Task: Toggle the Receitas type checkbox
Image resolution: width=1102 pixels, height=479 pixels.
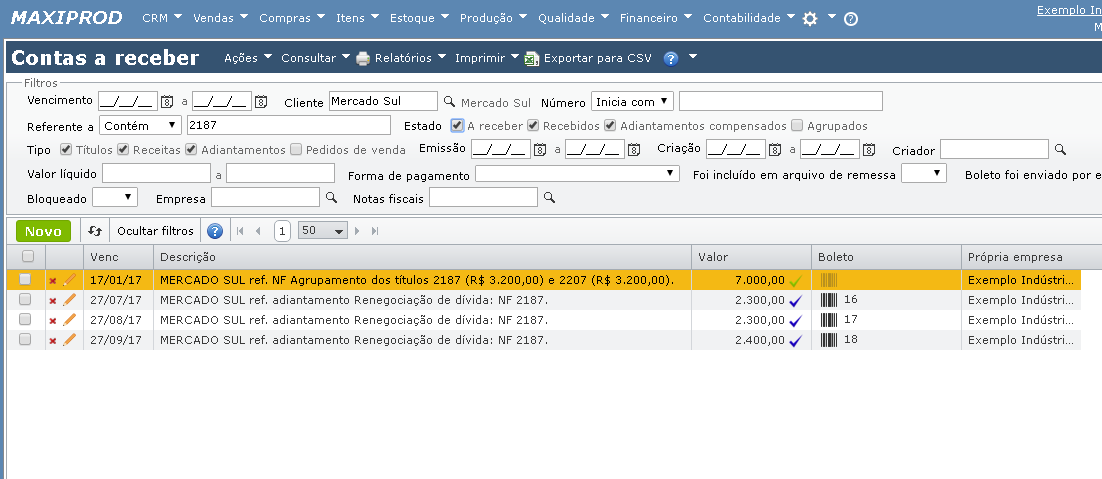Action: coord(123,150)
